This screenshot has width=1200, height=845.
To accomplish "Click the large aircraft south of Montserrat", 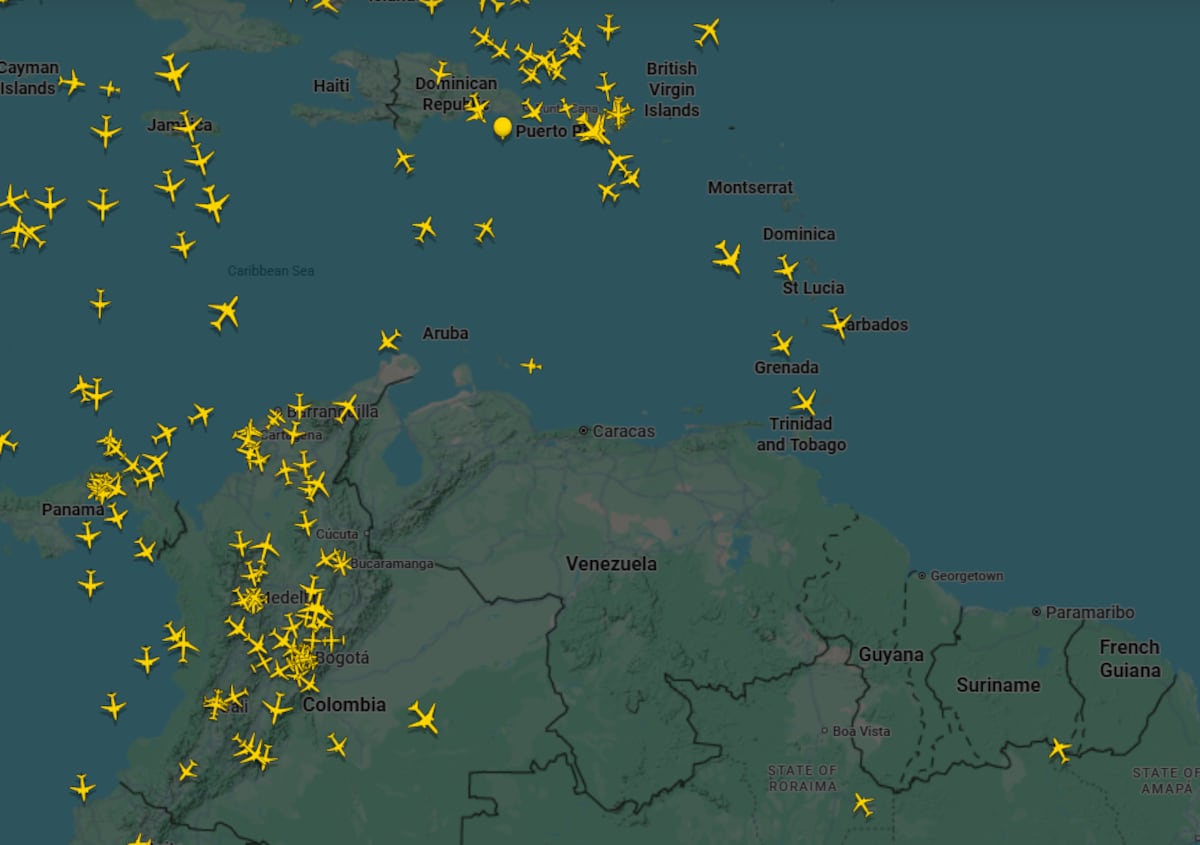I will [727, 257].
